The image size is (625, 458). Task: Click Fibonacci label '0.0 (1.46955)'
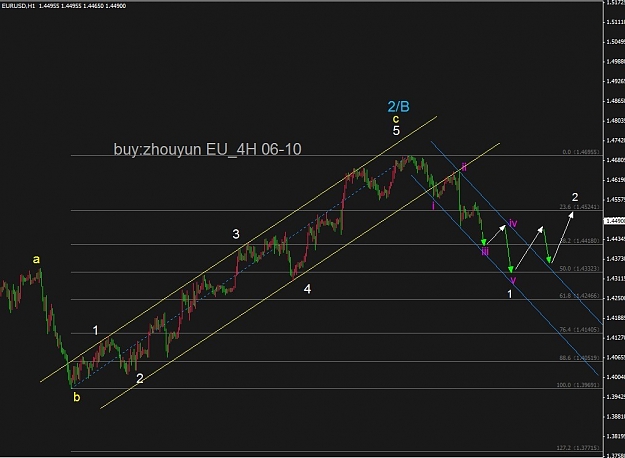[581, 152]
